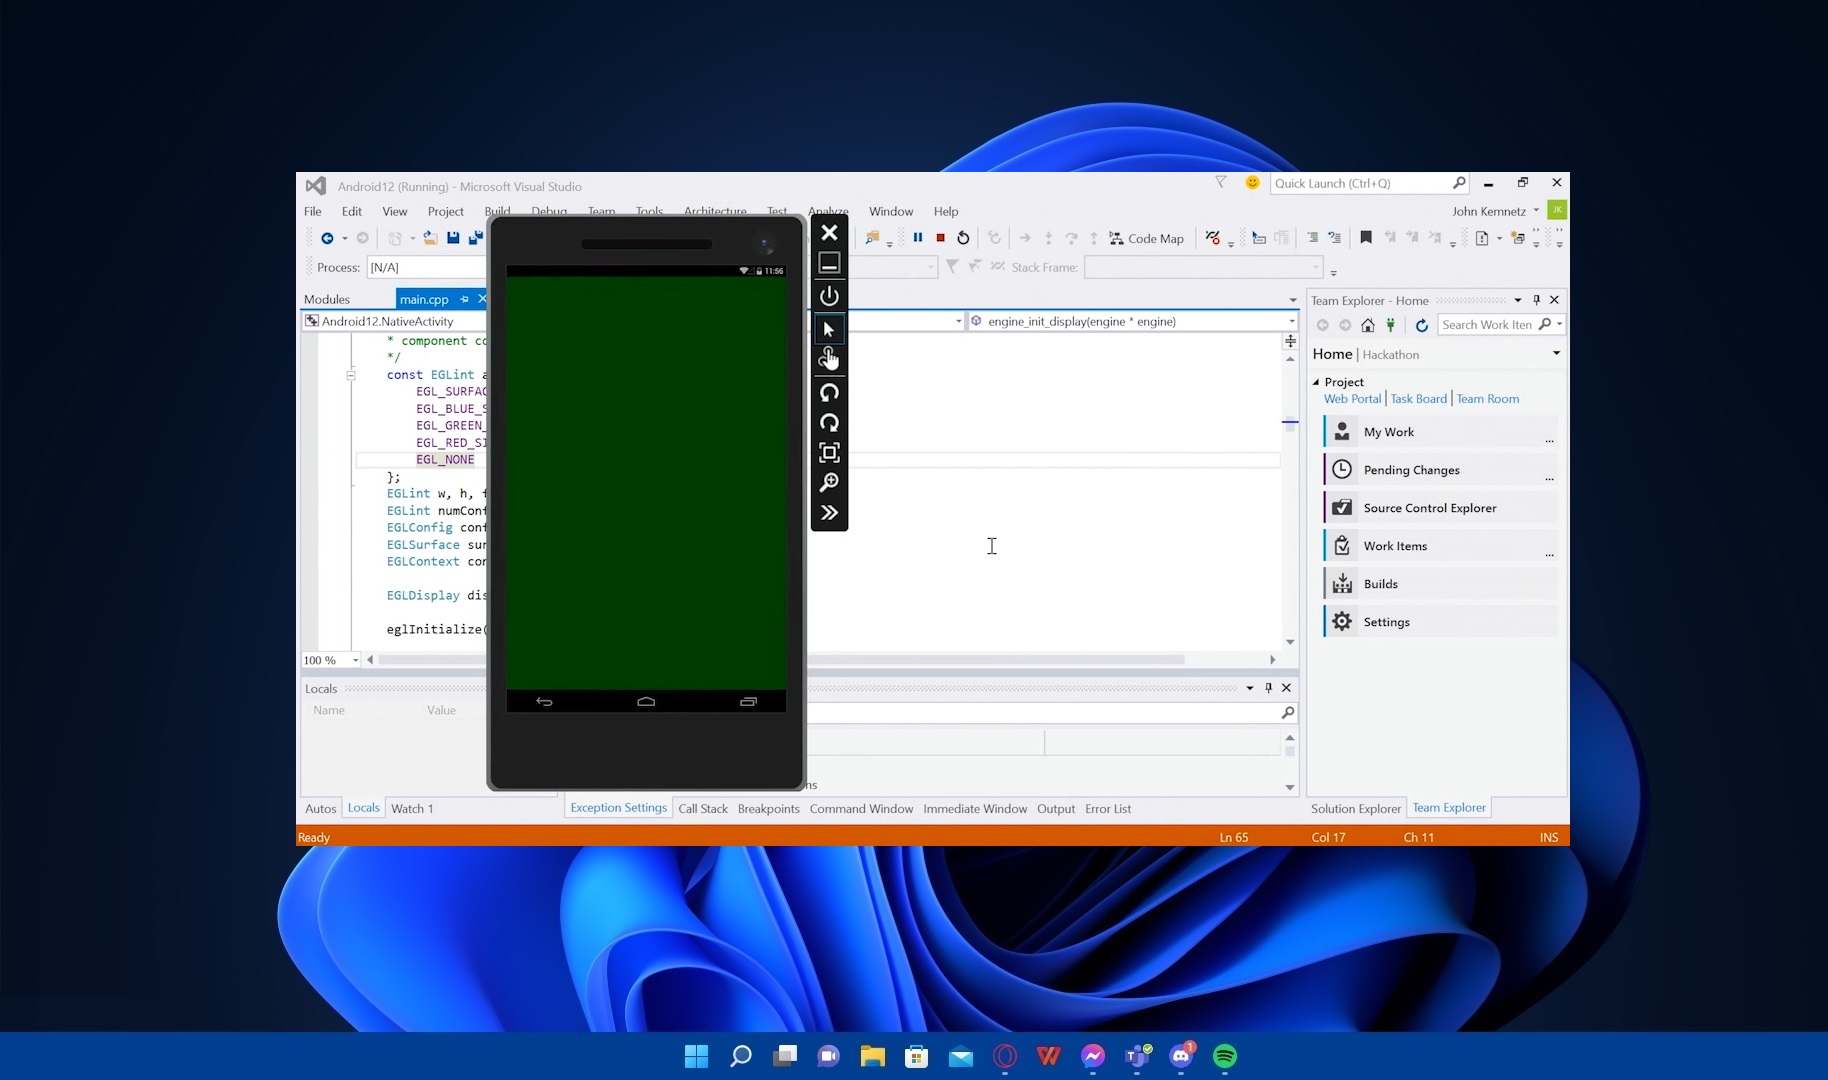Image resolution: width=1828 pixels, height=1080 pixels.
Task: Click the emulator zoom magnifier icon
Action: [829, 483]
